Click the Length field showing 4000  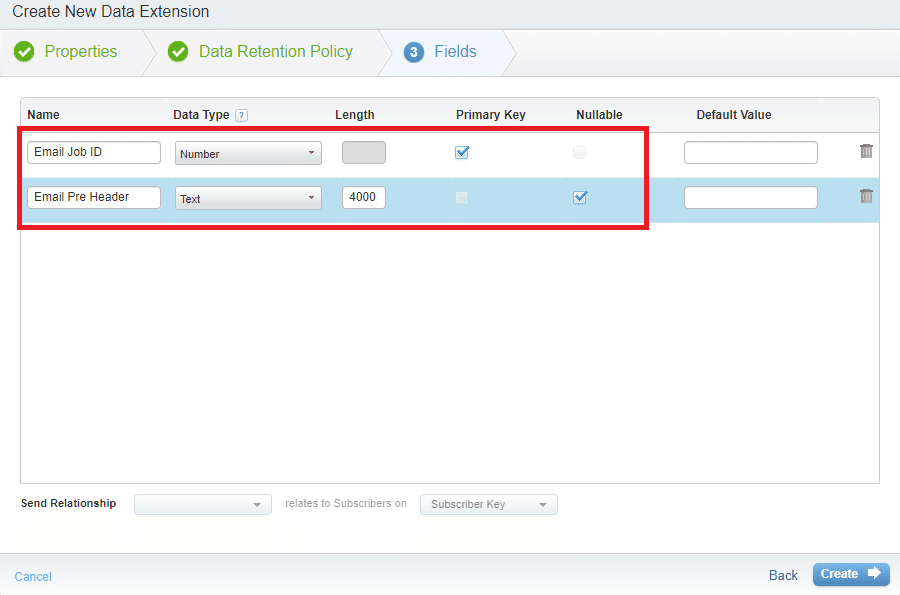point(364,197)
